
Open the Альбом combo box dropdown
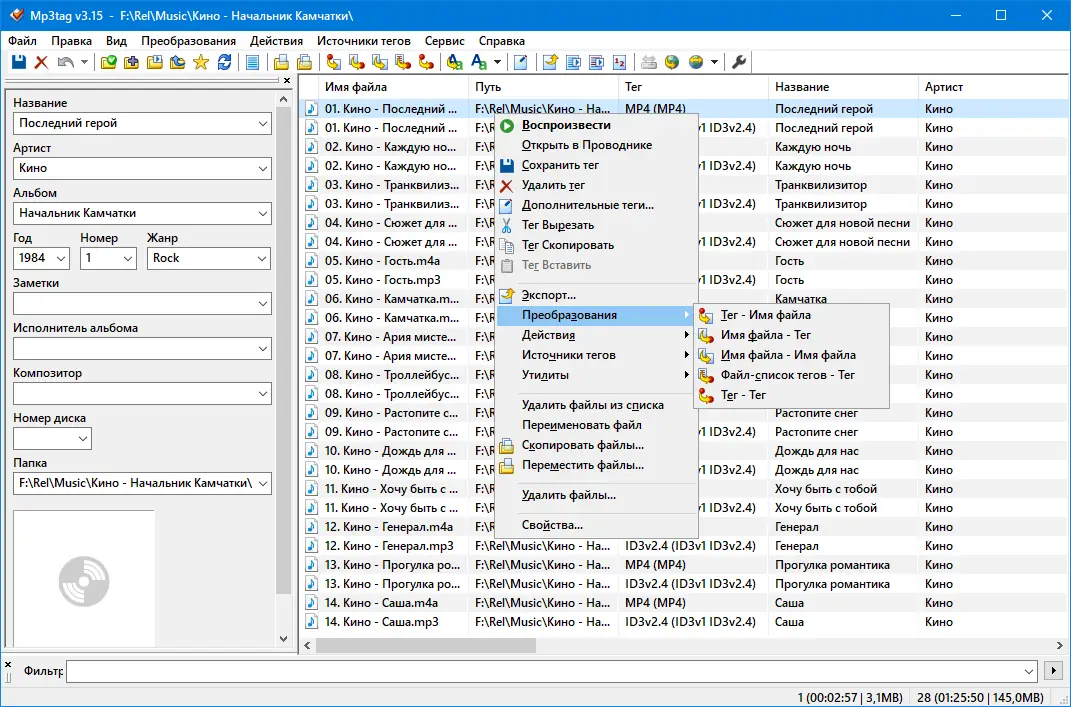coord(262,213)
